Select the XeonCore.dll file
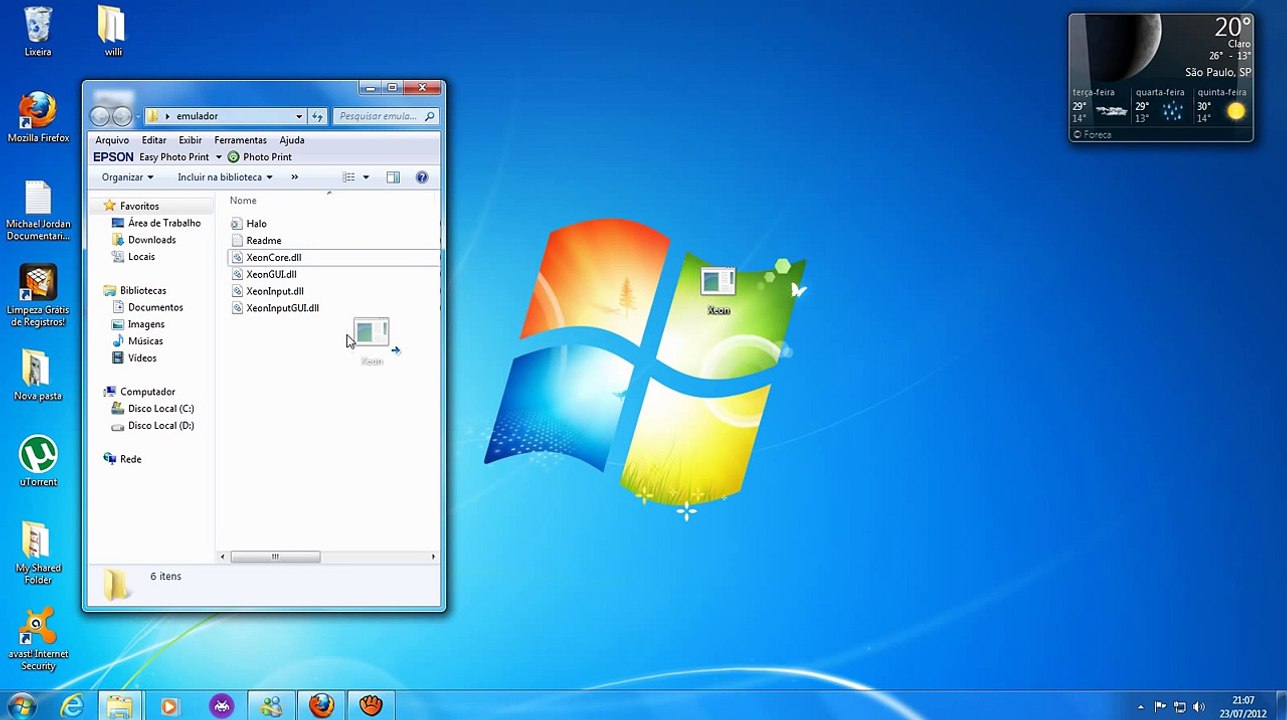Image resolution: width=1287 pixels, height=720 pixels. click(273, 257)
